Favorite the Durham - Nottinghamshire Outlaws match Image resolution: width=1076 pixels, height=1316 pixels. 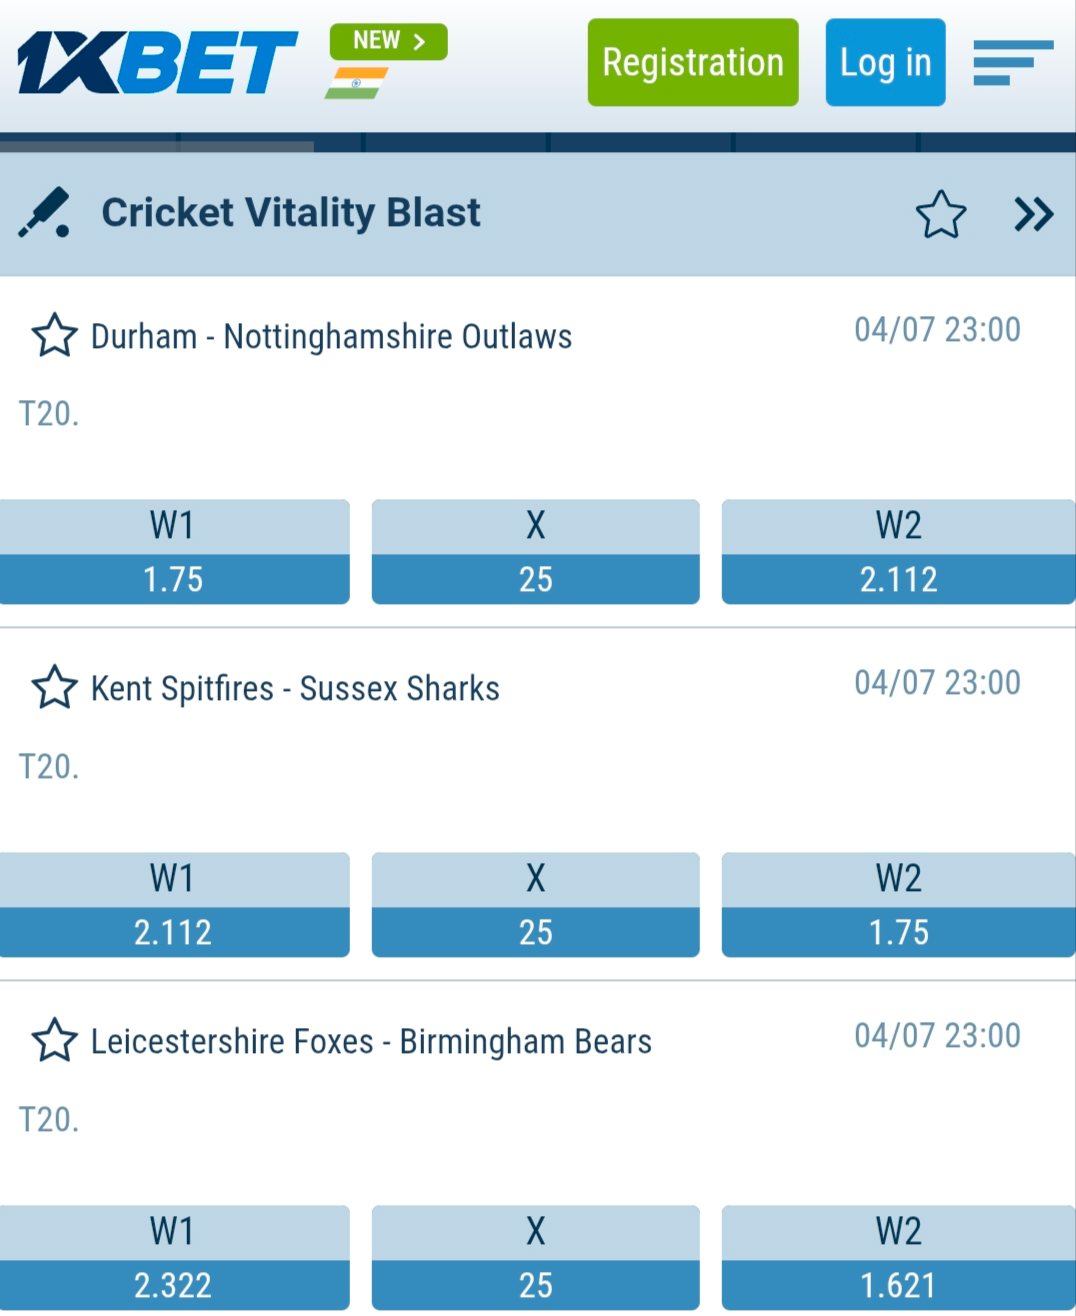point(54,336)
